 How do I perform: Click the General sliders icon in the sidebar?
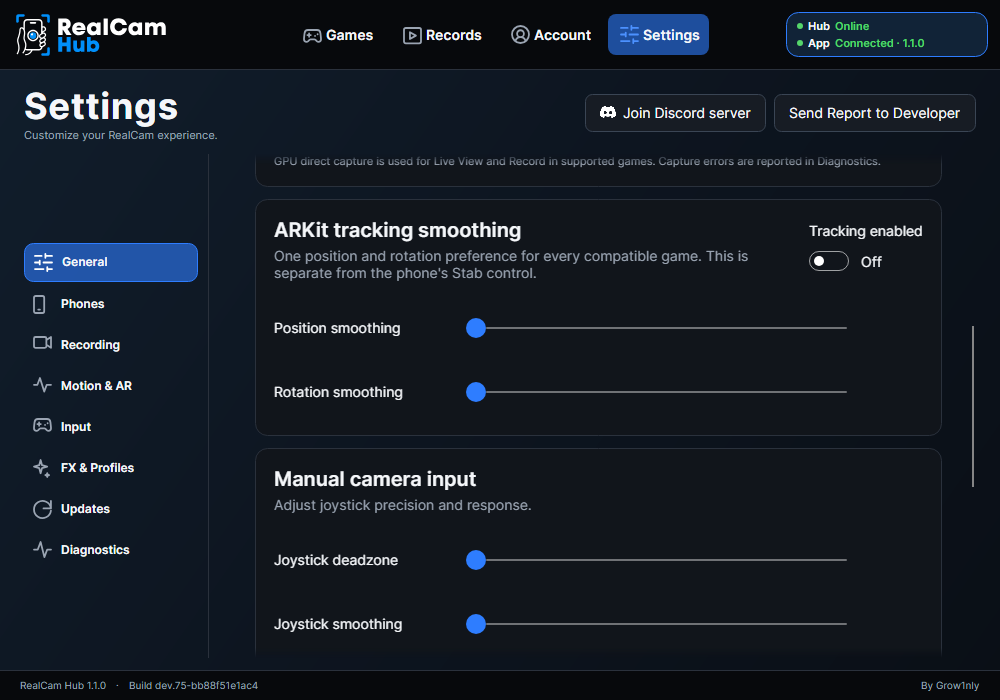click(43, 262)
